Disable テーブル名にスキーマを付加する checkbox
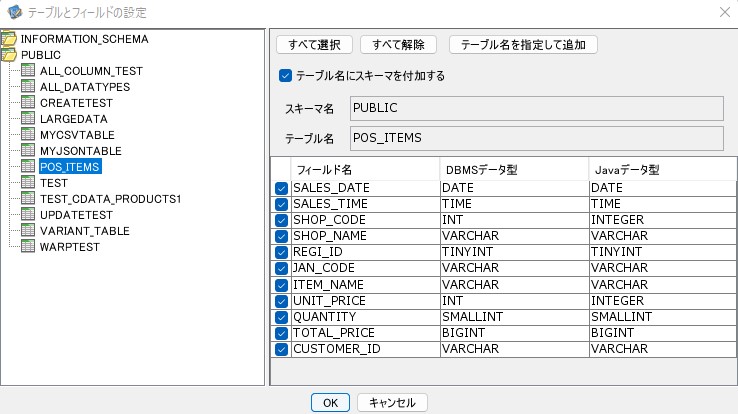The height and width of the screenshot is (414, 738). coord(286,75)
